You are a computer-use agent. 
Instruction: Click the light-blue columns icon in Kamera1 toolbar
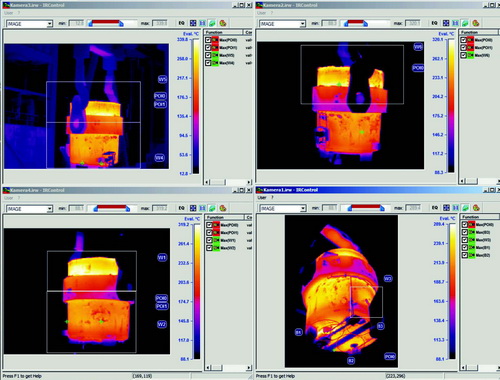pyautogui.click(x=456, y=208)
